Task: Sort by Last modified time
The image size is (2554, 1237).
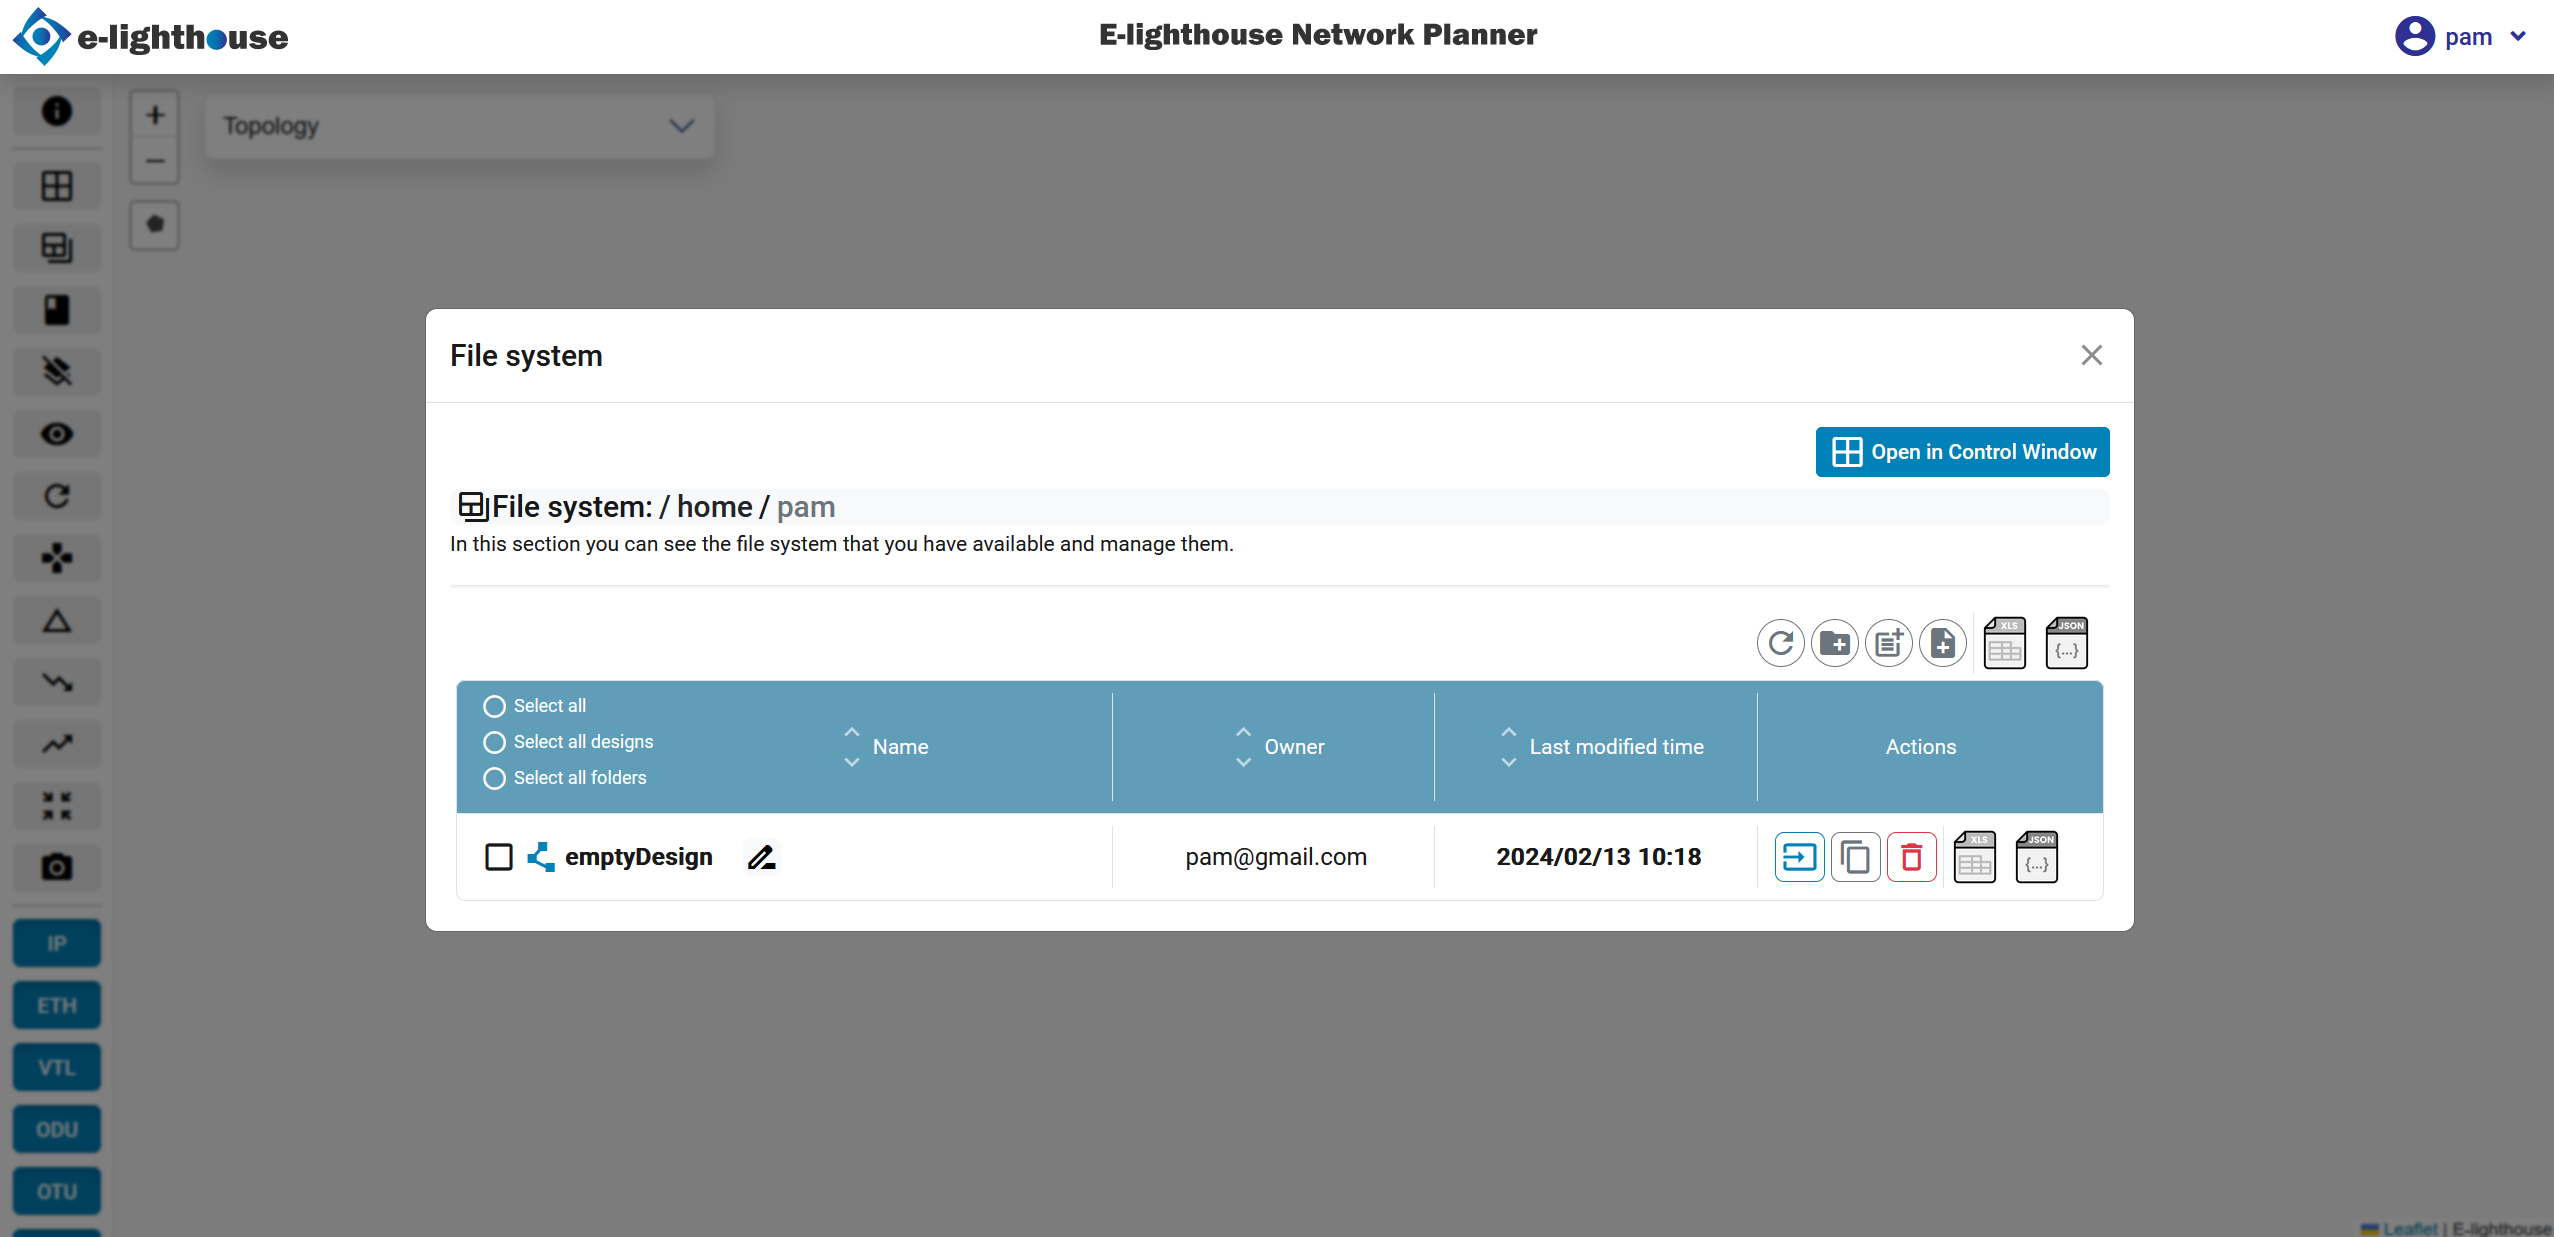Action: 1508,747
